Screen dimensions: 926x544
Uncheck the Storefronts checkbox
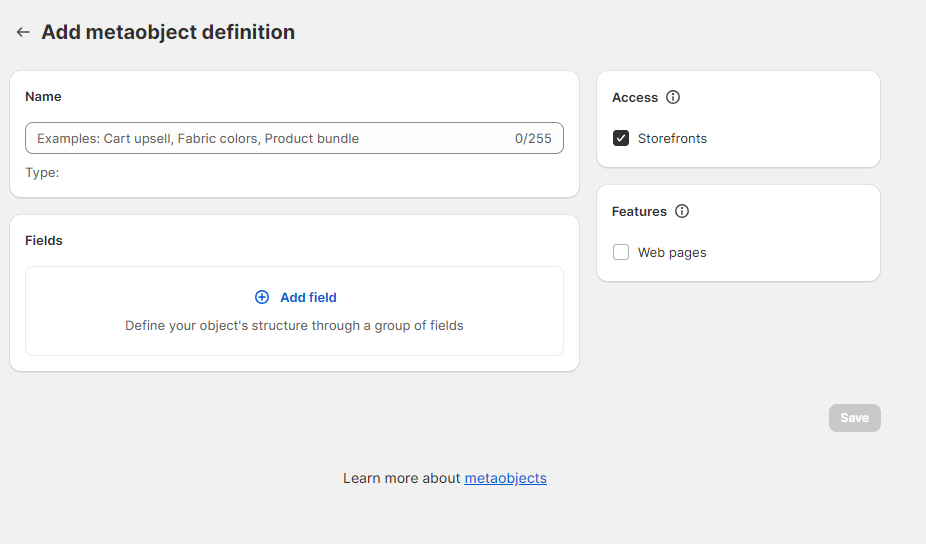point(621,138)
